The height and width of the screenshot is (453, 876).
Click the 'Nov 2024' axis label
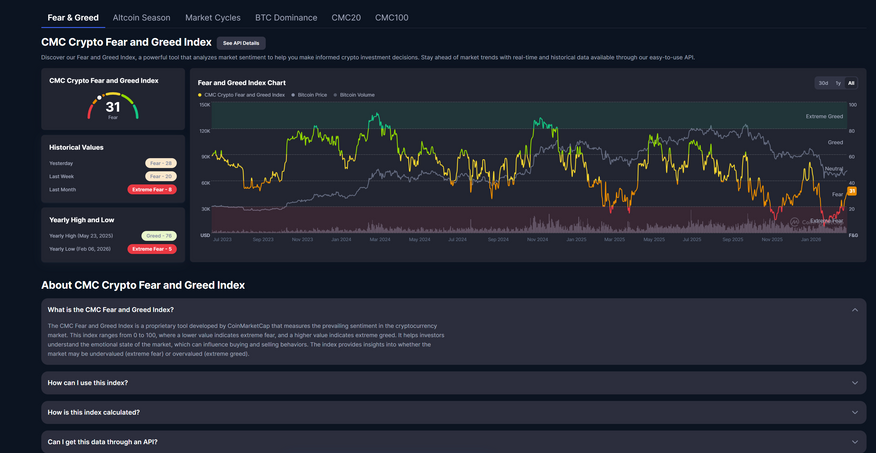pos(536,239)
